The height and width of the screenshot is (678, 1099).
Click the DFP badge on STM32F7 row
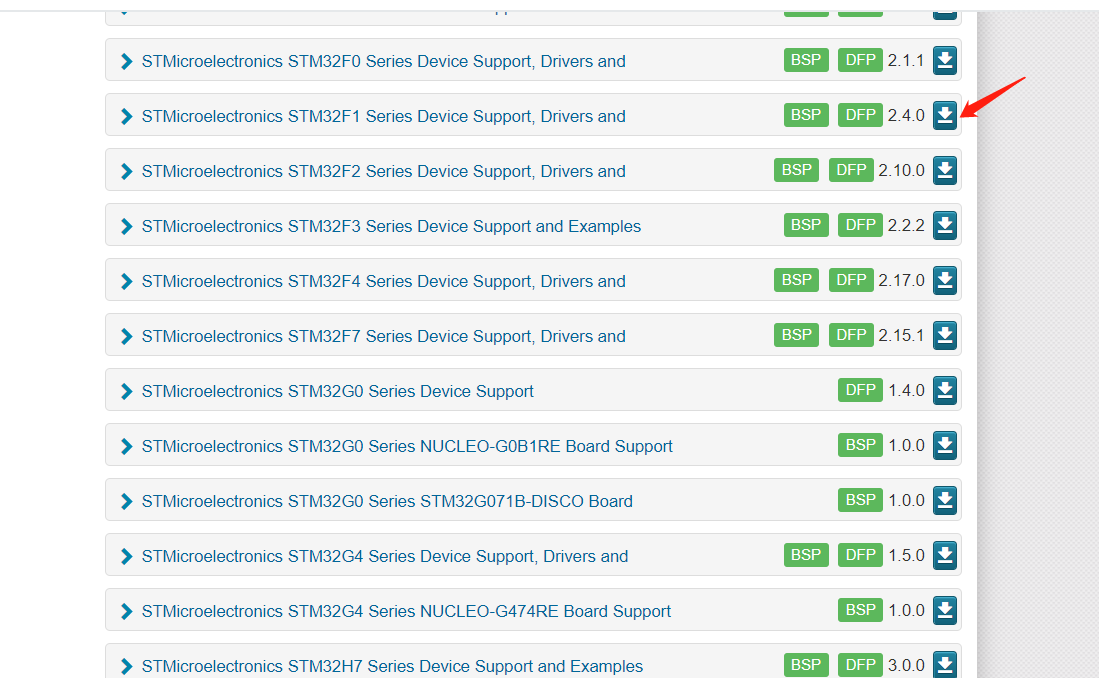pyautogui.click(x=851, y=334)
